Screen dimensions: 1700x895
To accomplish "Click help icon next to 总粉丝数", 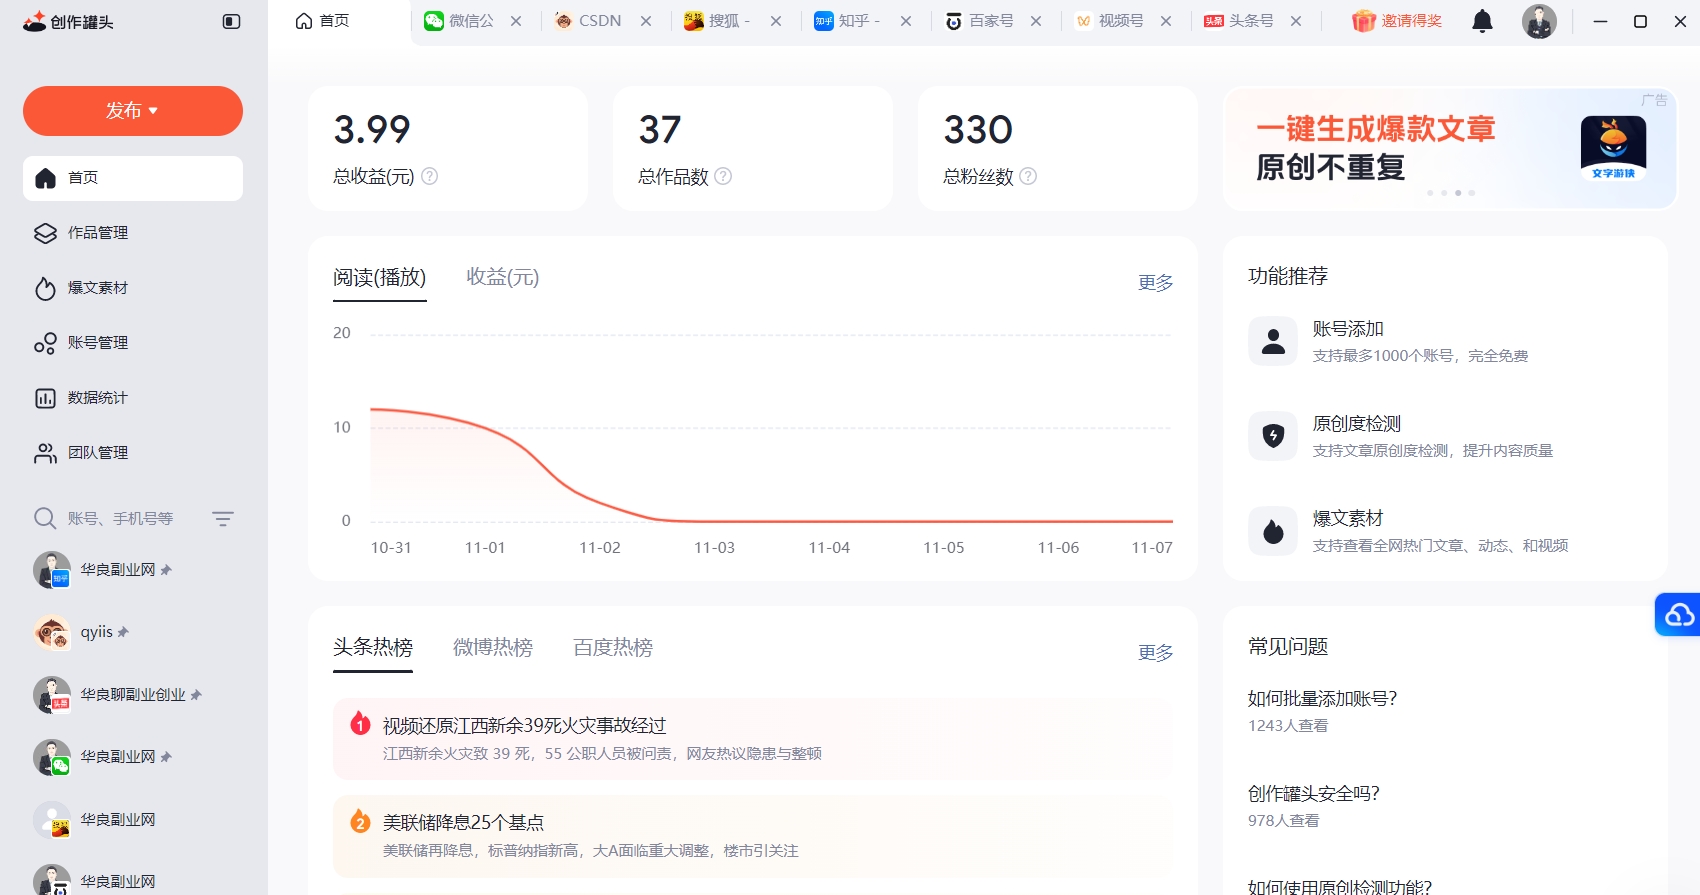I will coord(1028,176).
